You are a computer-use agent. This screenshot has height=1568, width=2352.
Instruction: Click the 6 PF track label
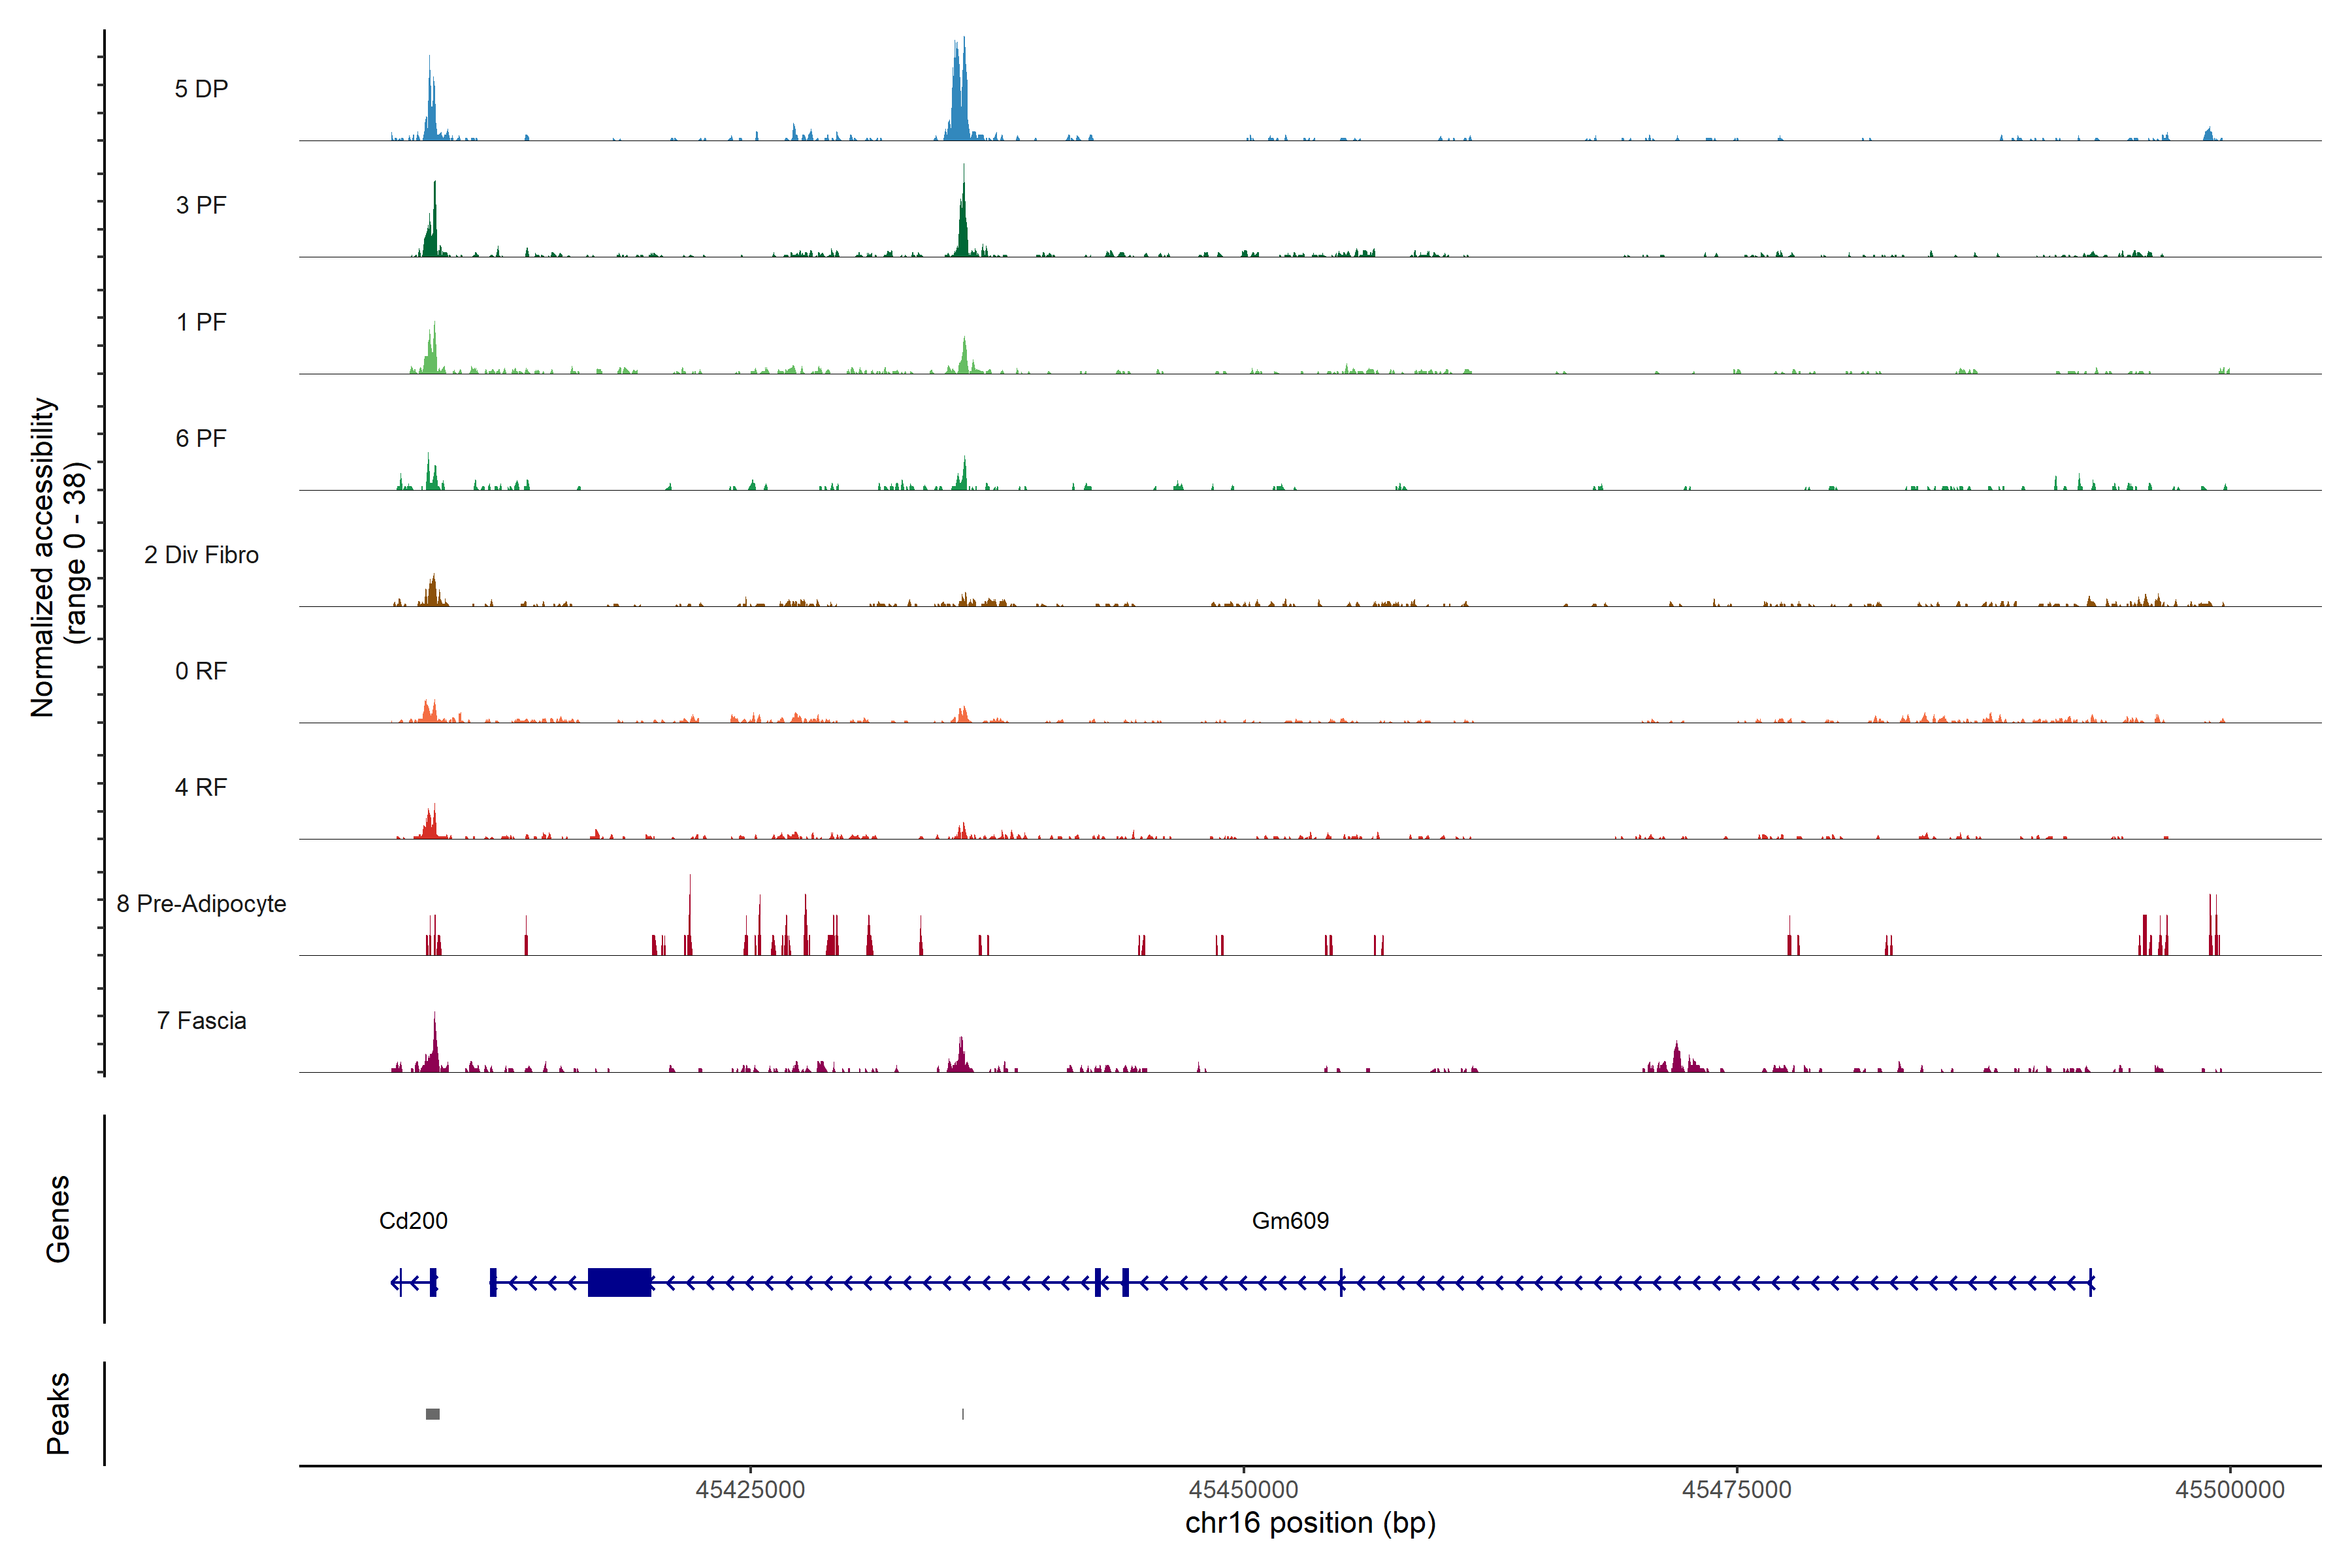(201, 438)
